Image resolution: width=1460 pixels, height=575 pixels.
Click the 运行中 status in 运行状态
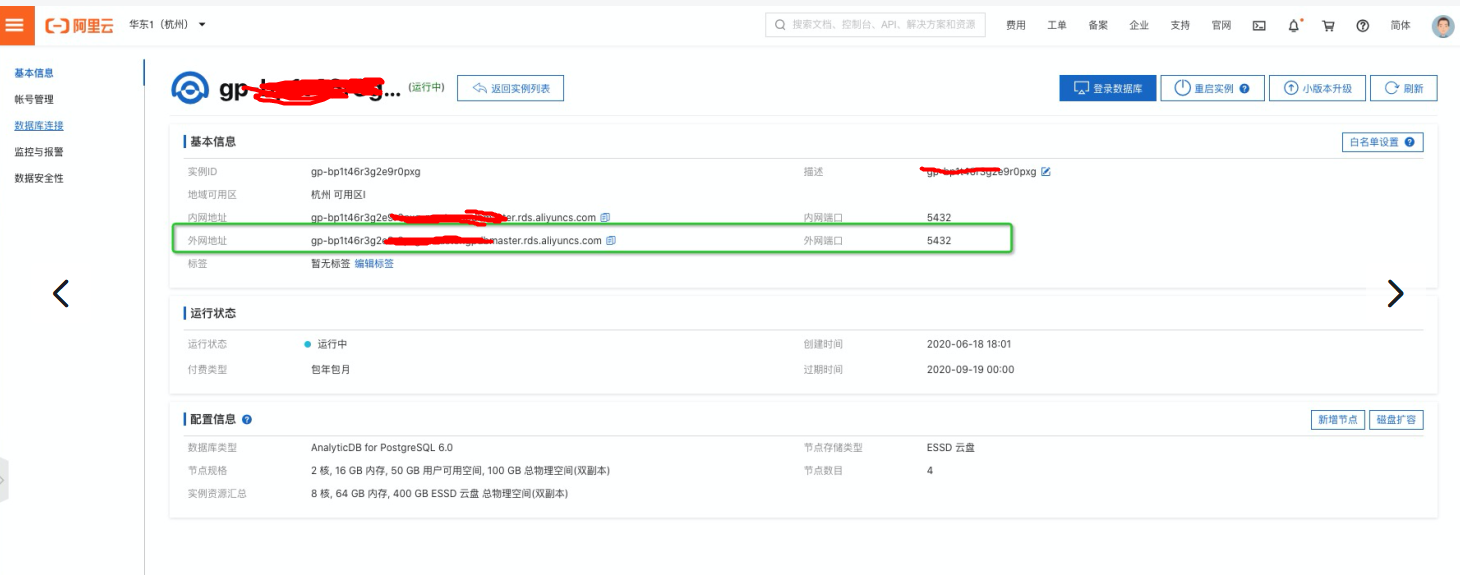click(332, 344)
